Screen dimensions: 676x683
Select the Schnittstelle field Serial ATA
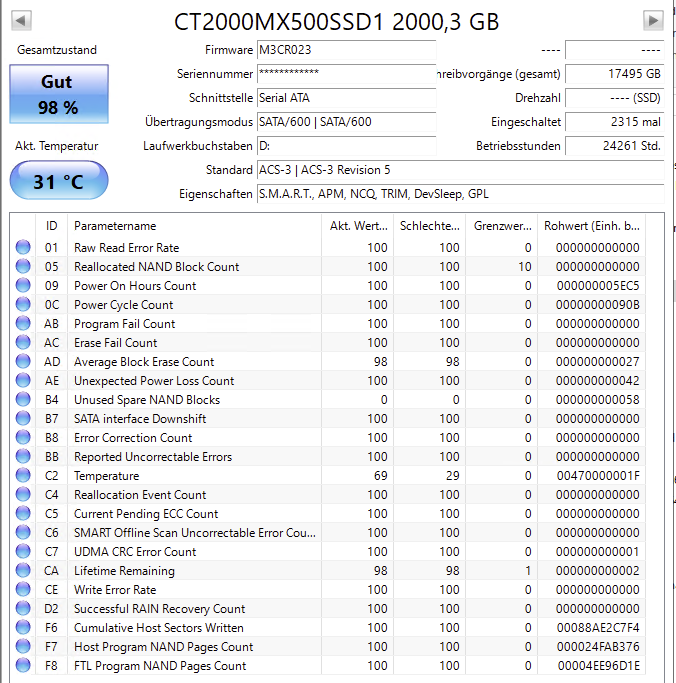click(346, 98)
